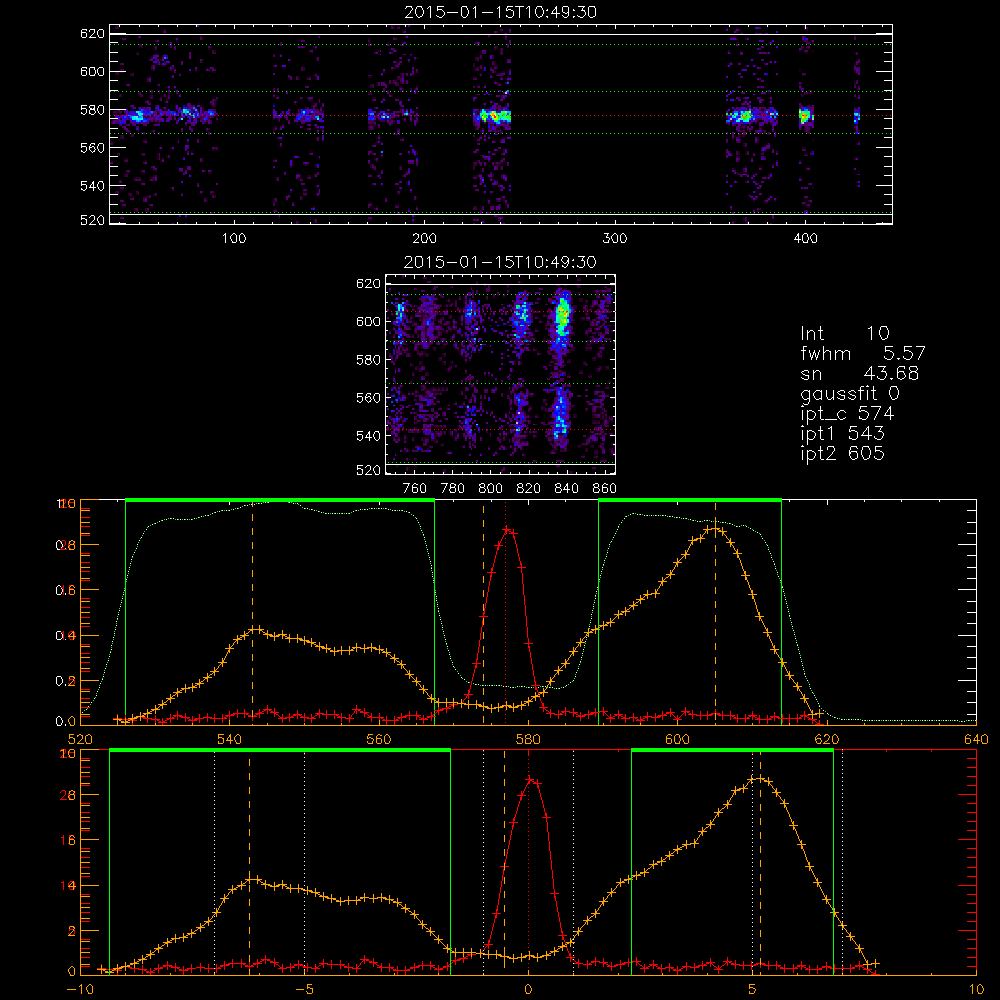1000x1000 pixels.
Task: Click x-axis label 300 of wide spectrogram
Action: 615,239
